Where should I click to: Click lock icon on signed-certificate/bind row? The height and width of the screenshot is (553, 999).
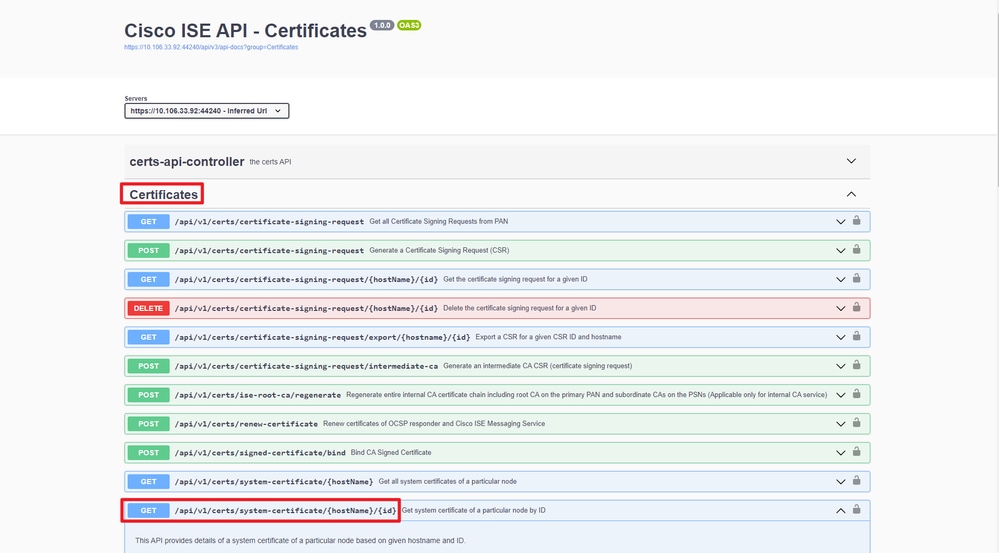tap(856, 452)
